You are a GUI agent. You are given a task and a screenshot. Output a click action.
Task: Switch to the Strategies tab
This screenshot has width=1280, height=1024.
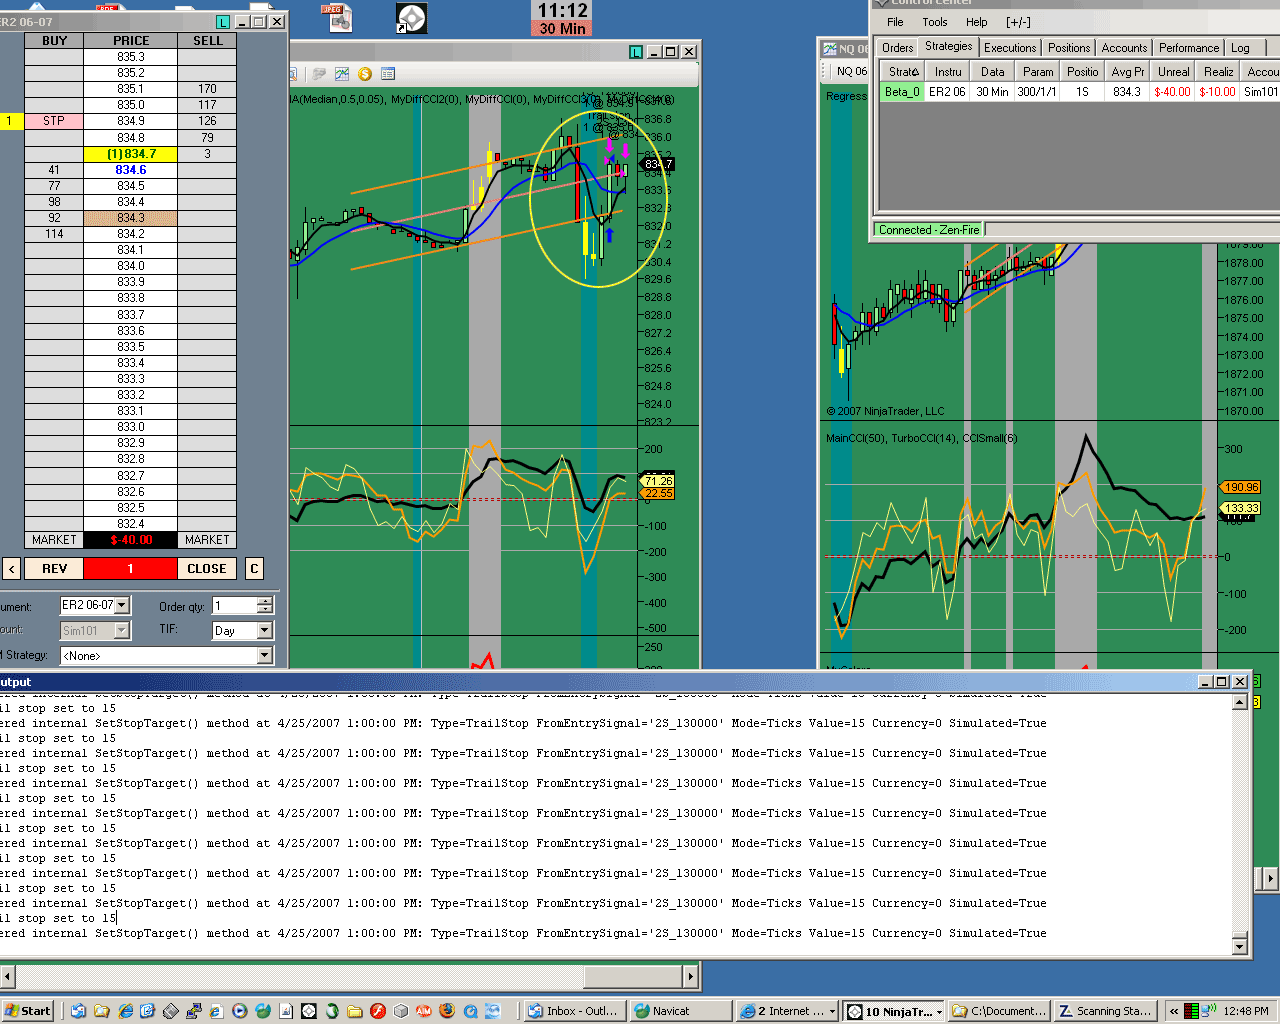948,46
